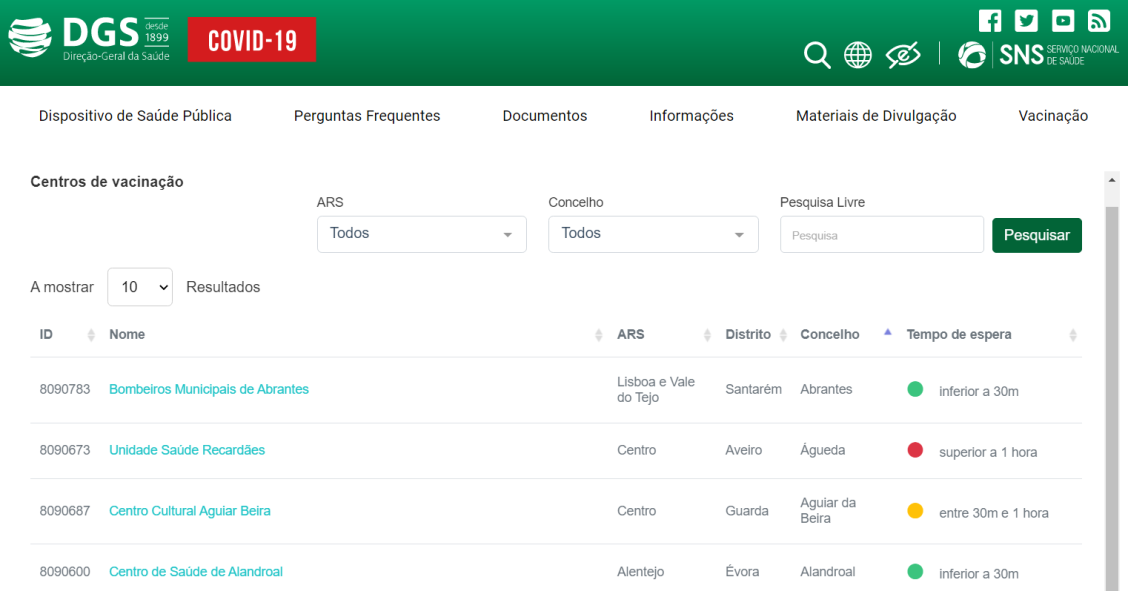Viewport: 1128px width, 591px height.
Task: Open the SNS Serviço Nacional de Saúde logo
Action: pos(1038,55)
